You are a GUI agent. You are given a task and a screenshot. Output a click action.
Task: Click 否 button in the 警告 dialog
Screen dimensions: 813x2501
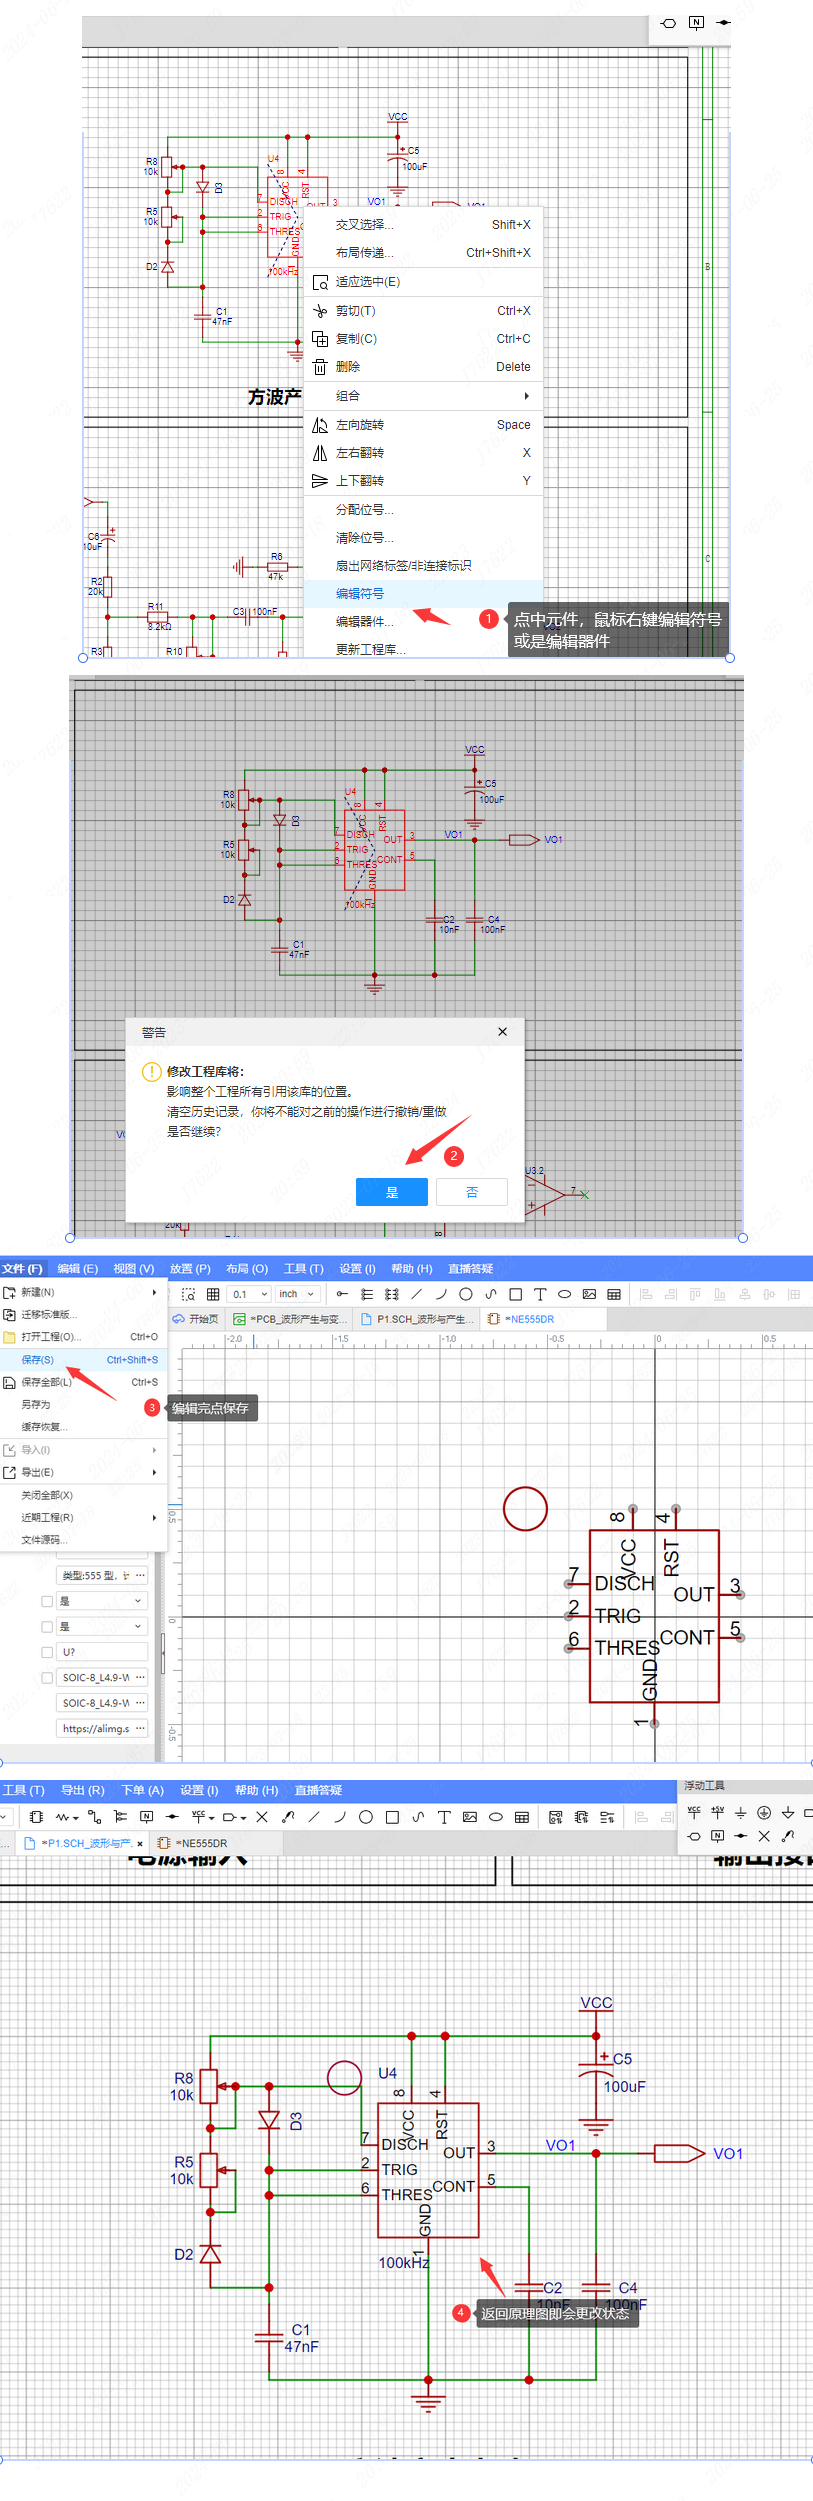tap(472, 1192)
